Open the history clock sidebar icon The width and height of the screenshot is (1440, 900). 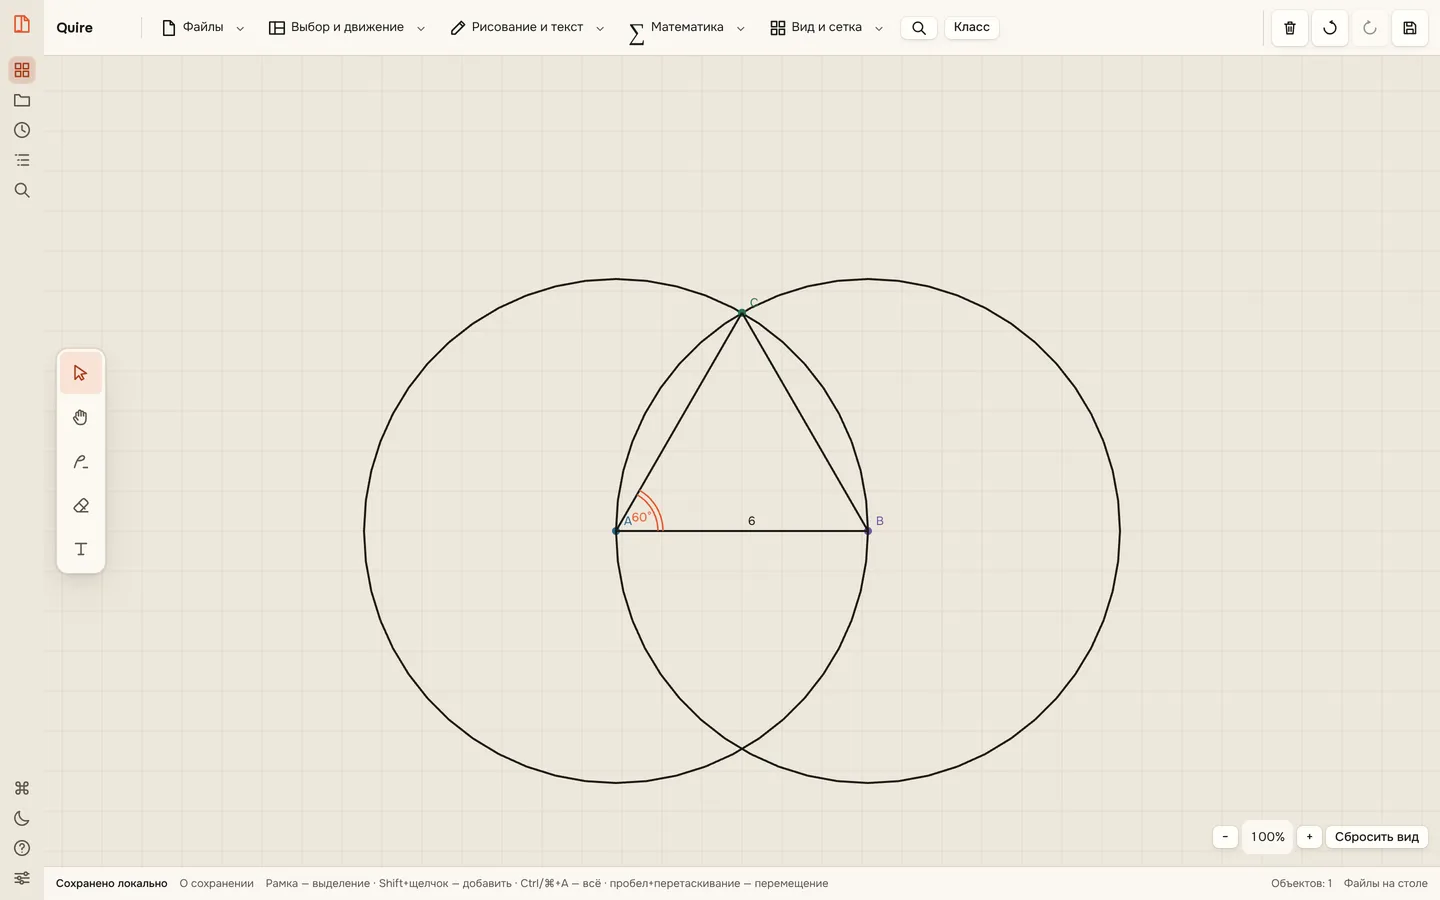[22, 130]
